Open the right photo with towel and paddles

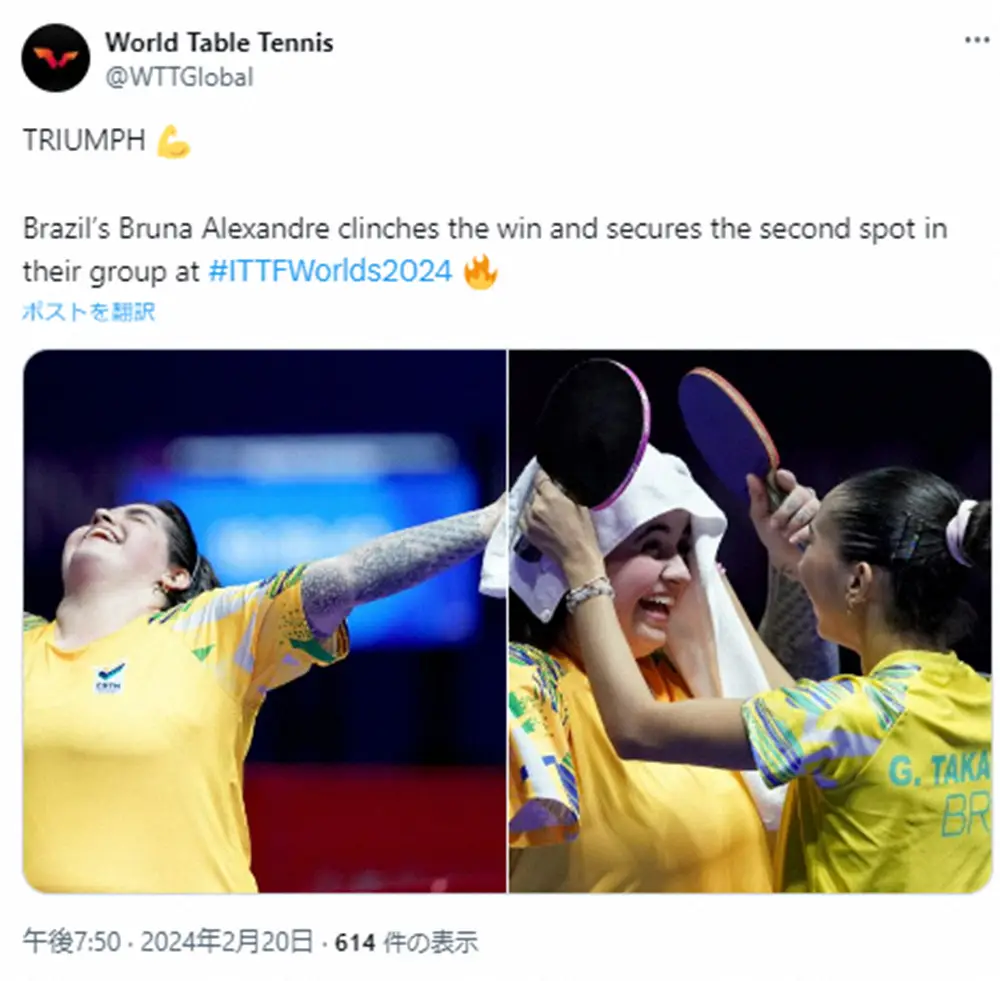tap(750, 621)
